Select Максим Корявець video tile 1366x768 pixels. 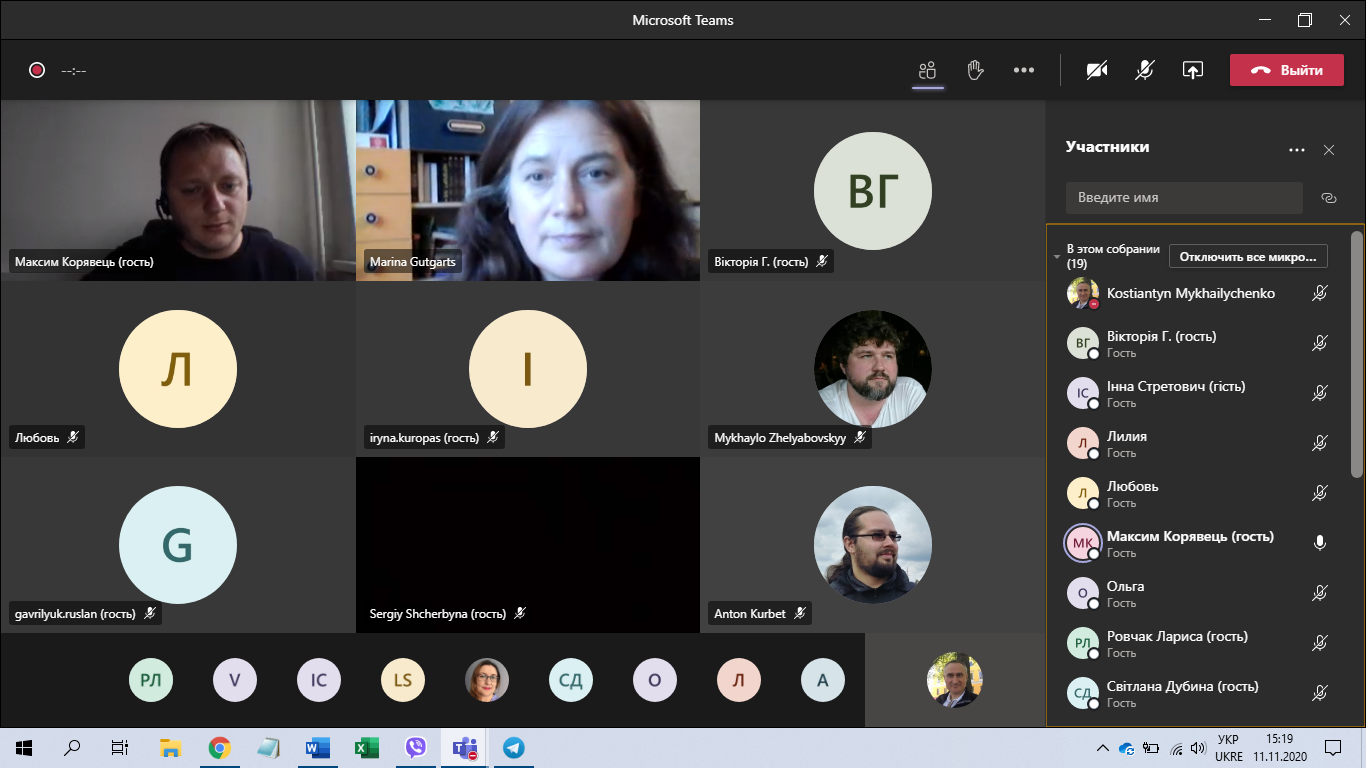pos(178,190)
